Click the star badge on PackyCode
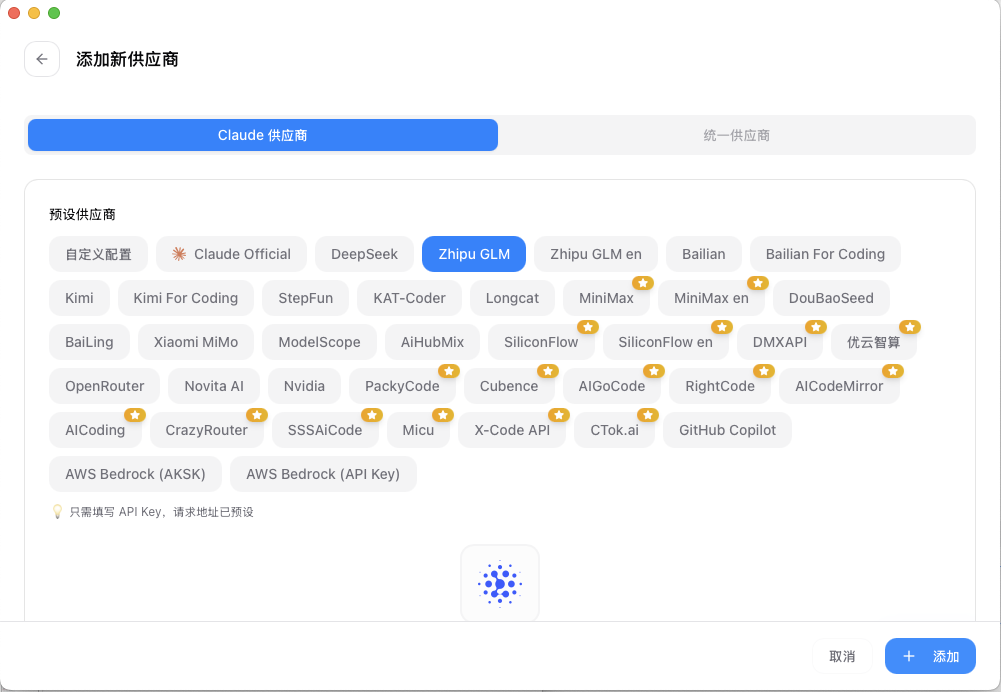 [x=449, y=371]
